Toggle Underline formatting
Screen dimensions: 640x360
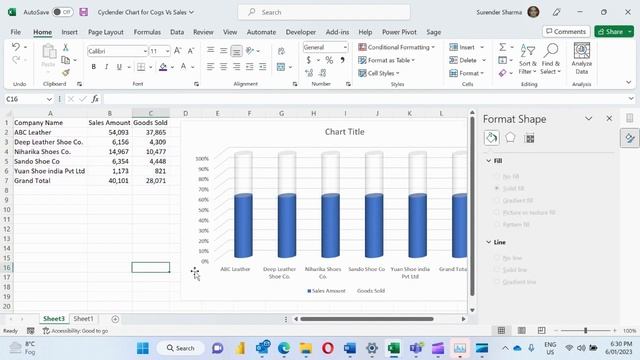tap(119, 67)
